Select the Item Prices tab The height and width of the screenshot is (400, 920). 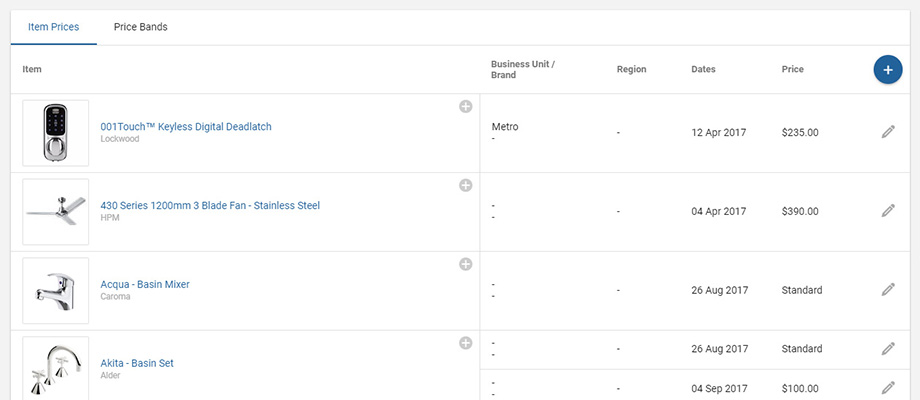point(54,27)
